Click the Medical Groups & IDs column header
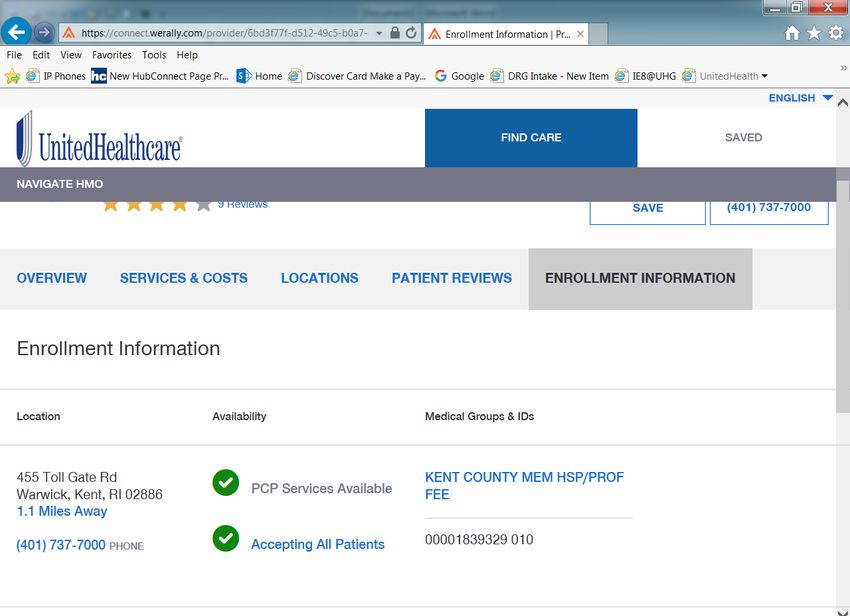The image size is (850, 616). click(479, 416)
